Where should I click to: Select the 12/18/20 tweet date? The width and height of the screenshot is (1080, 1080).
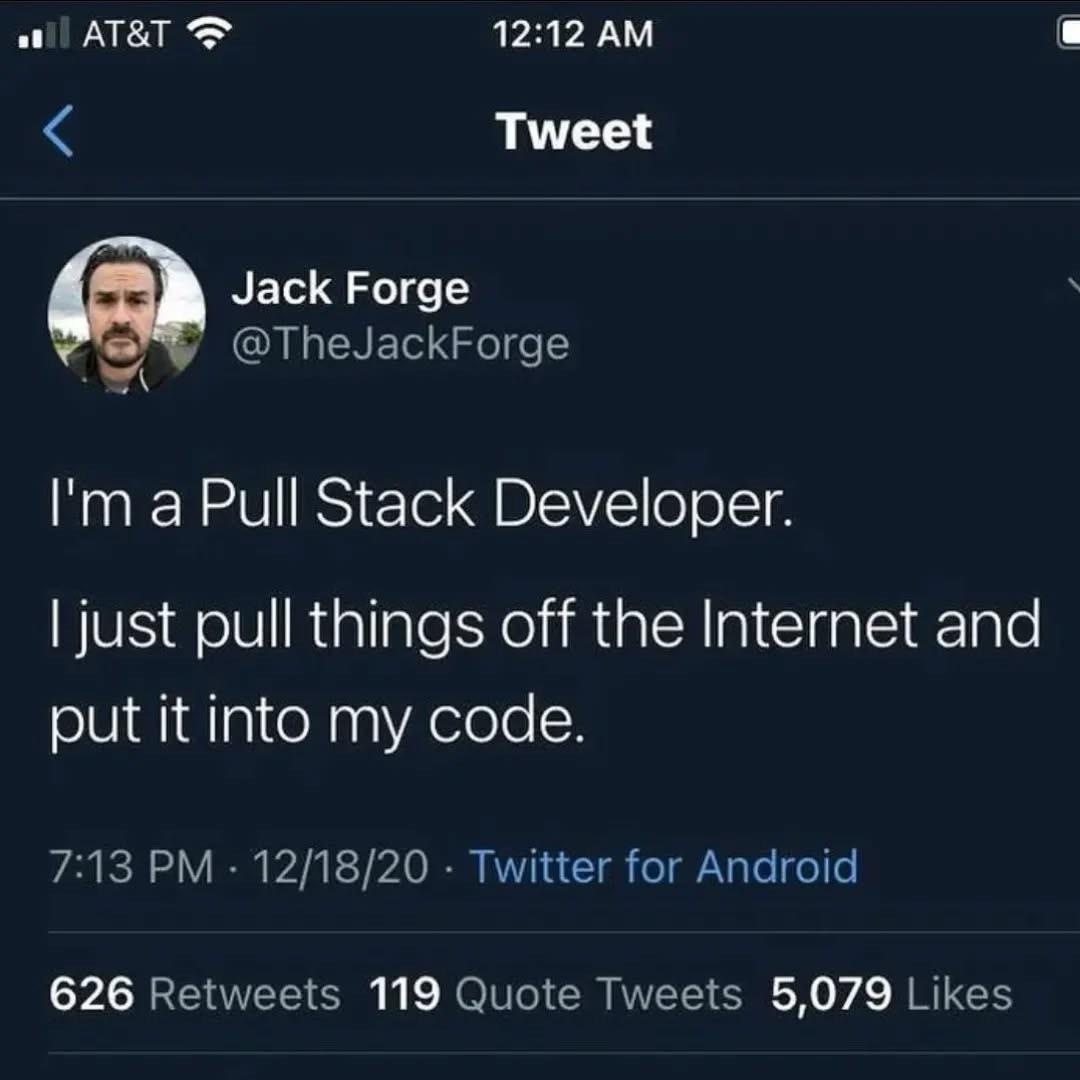340,866
